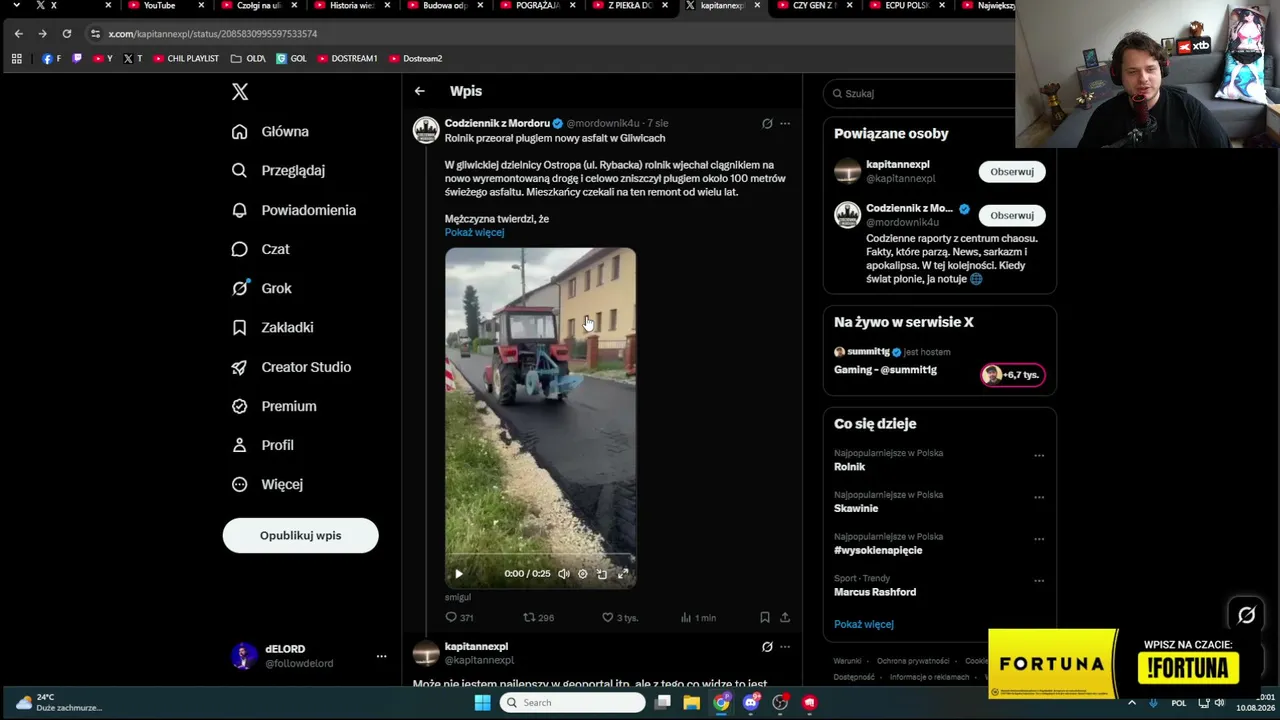Open the X logo home icon
Screen dimensions: 1280x720
tap(240, 92)
